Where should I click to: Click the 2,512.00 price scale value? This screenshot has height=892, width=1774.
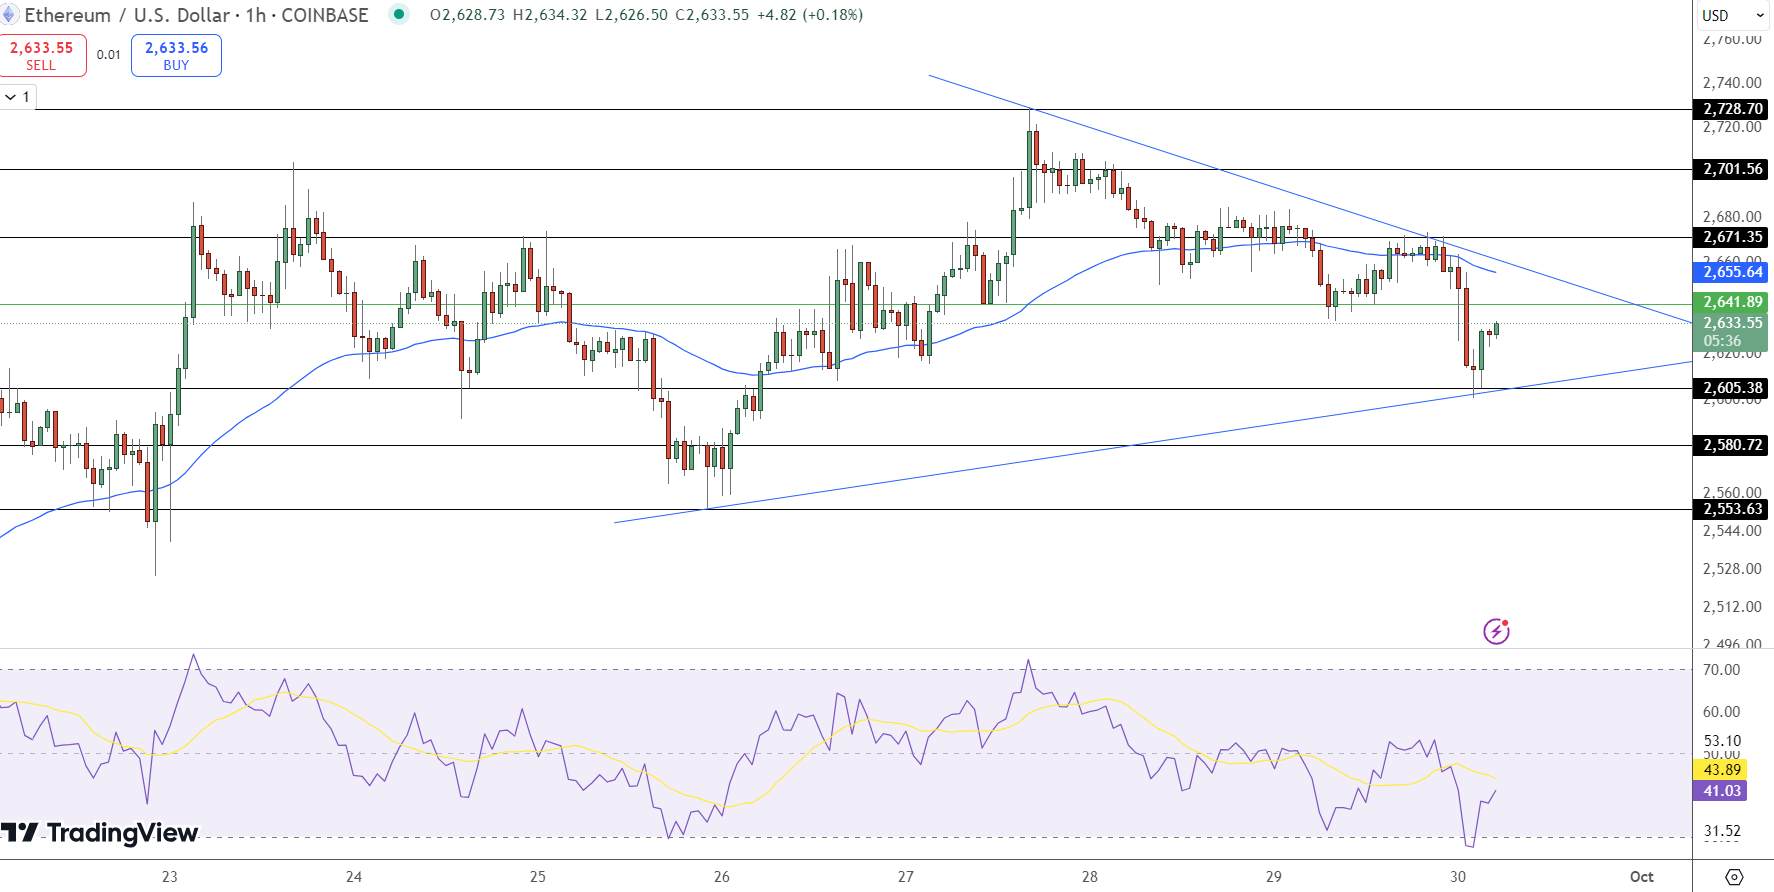[1732, 607]
